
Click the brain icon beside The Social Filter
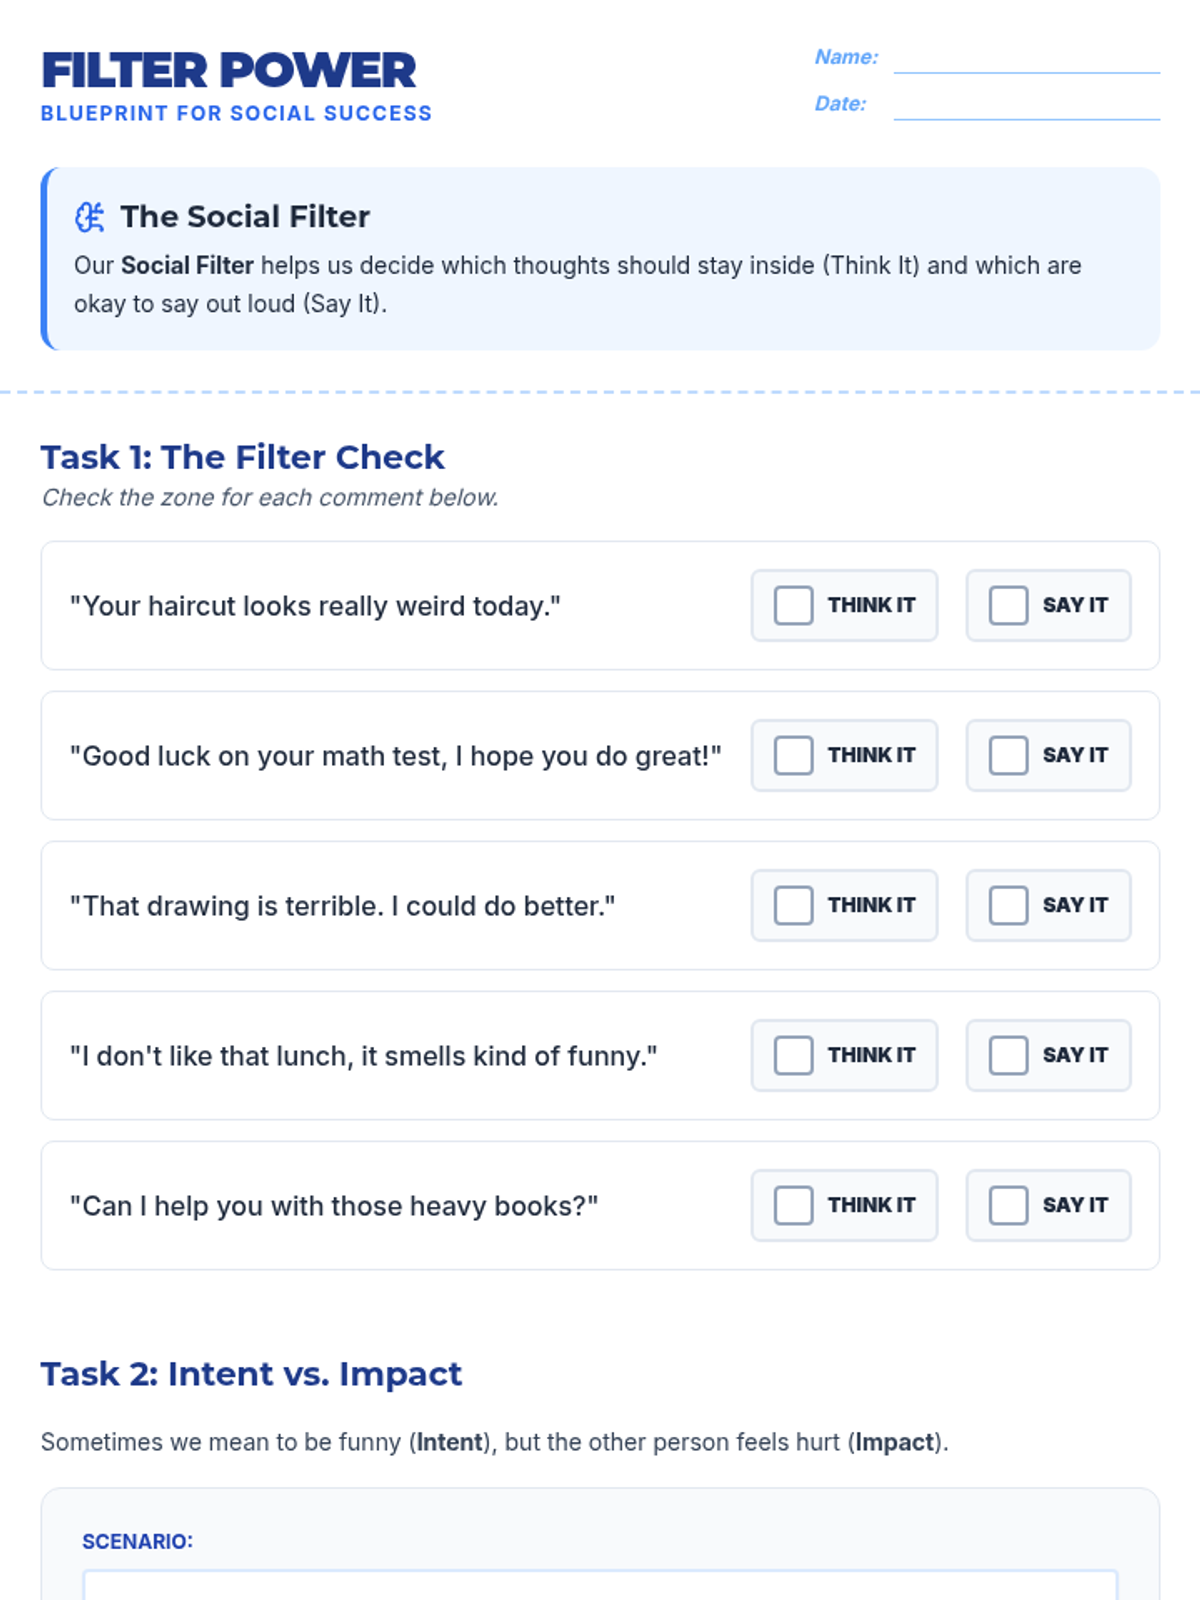click(x=90, y=217)
